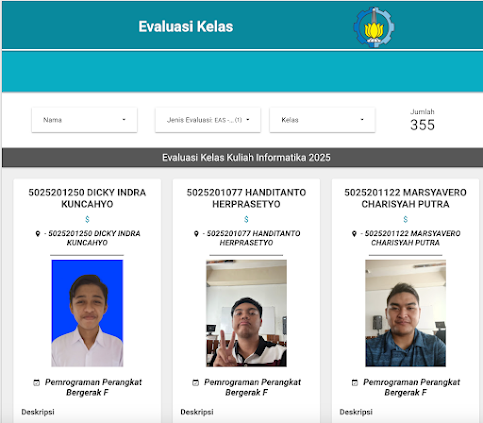This screenshot has width=483, height=423.
Task: Click calendar icon on Marsyavero's card
Action: 355,383
